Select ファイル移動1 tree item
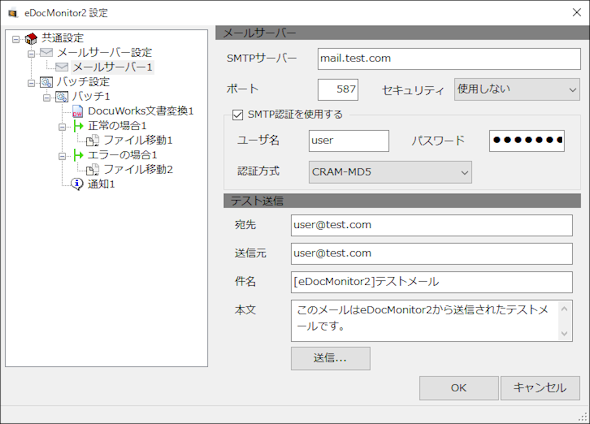The height and width of the screenshot is (424, 590). [138, 140]
